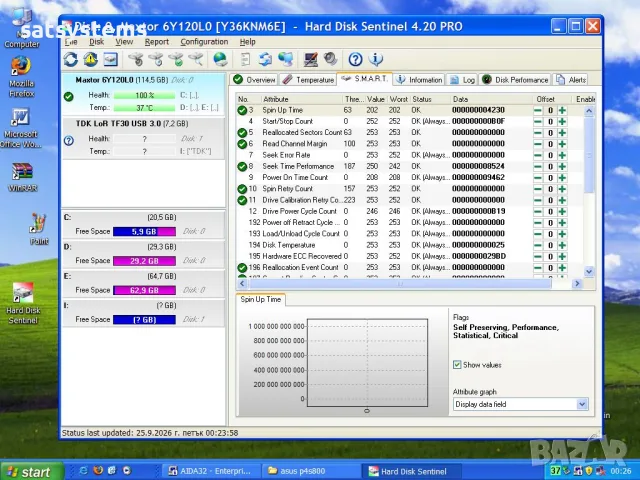Click the blue arrows update toolbar icon

(x=265, y=60)
